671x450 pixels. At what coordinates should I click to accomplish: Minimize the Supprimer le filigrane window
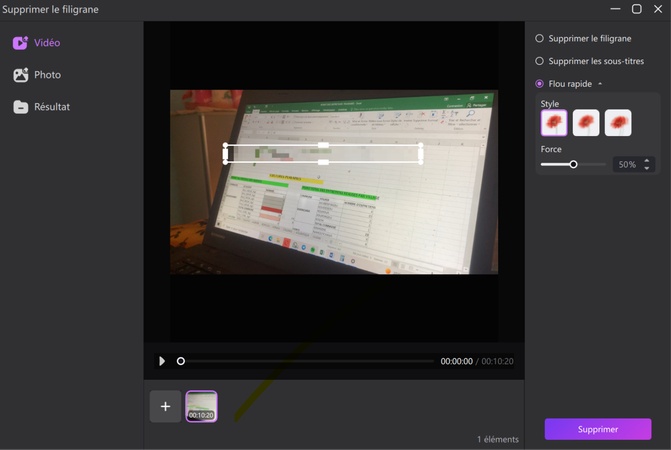point(615,9)
